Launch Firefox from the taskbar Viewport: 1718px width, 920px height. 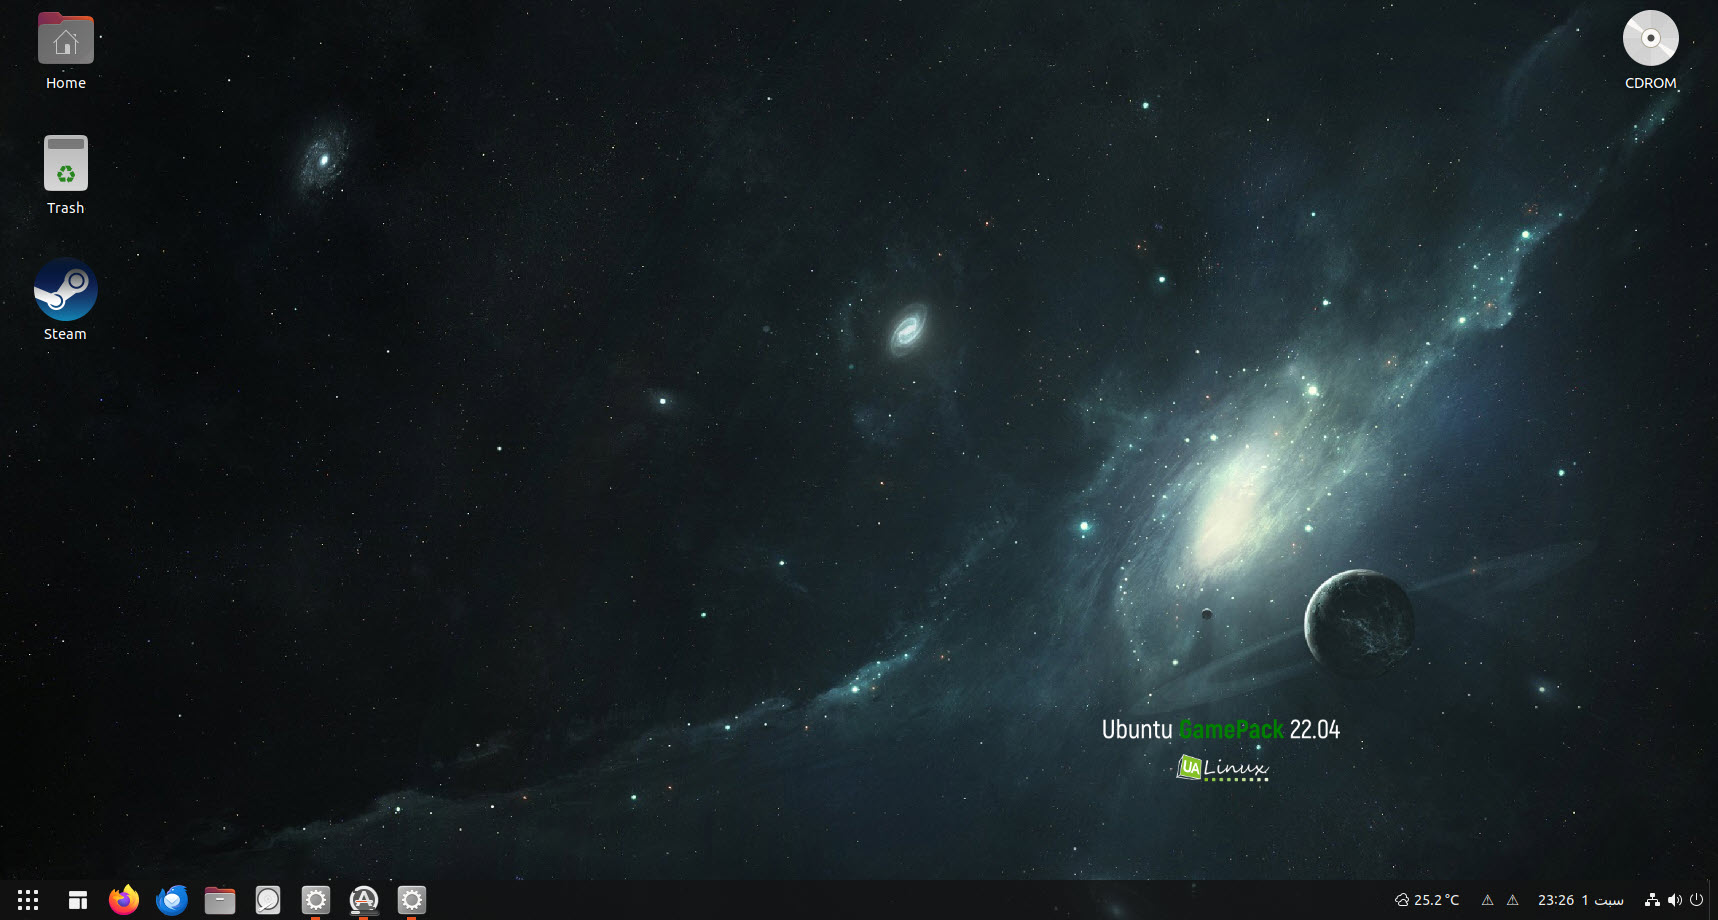point(124,900)
